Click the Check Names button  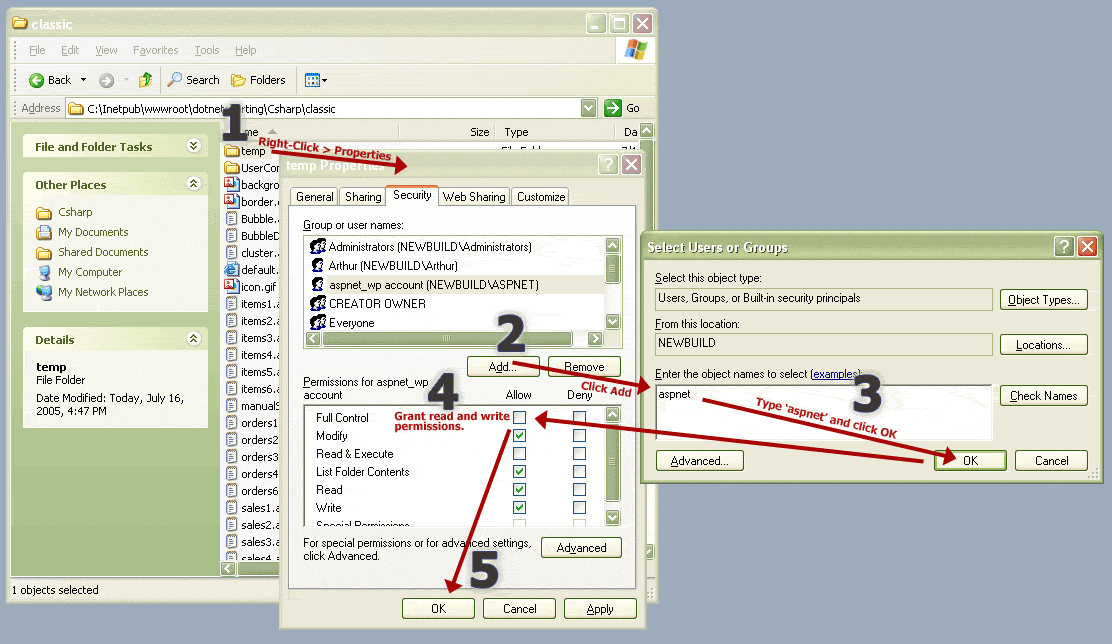(1043, 396)
